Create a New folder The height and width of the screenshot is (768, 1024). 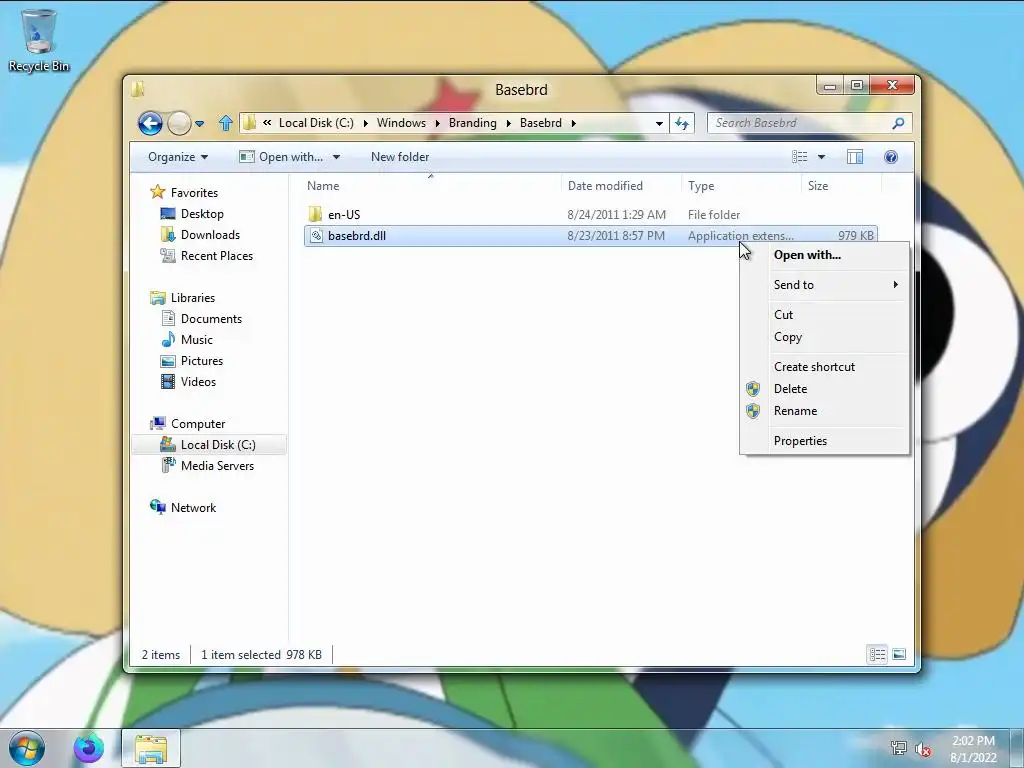[x=400, y=157]
